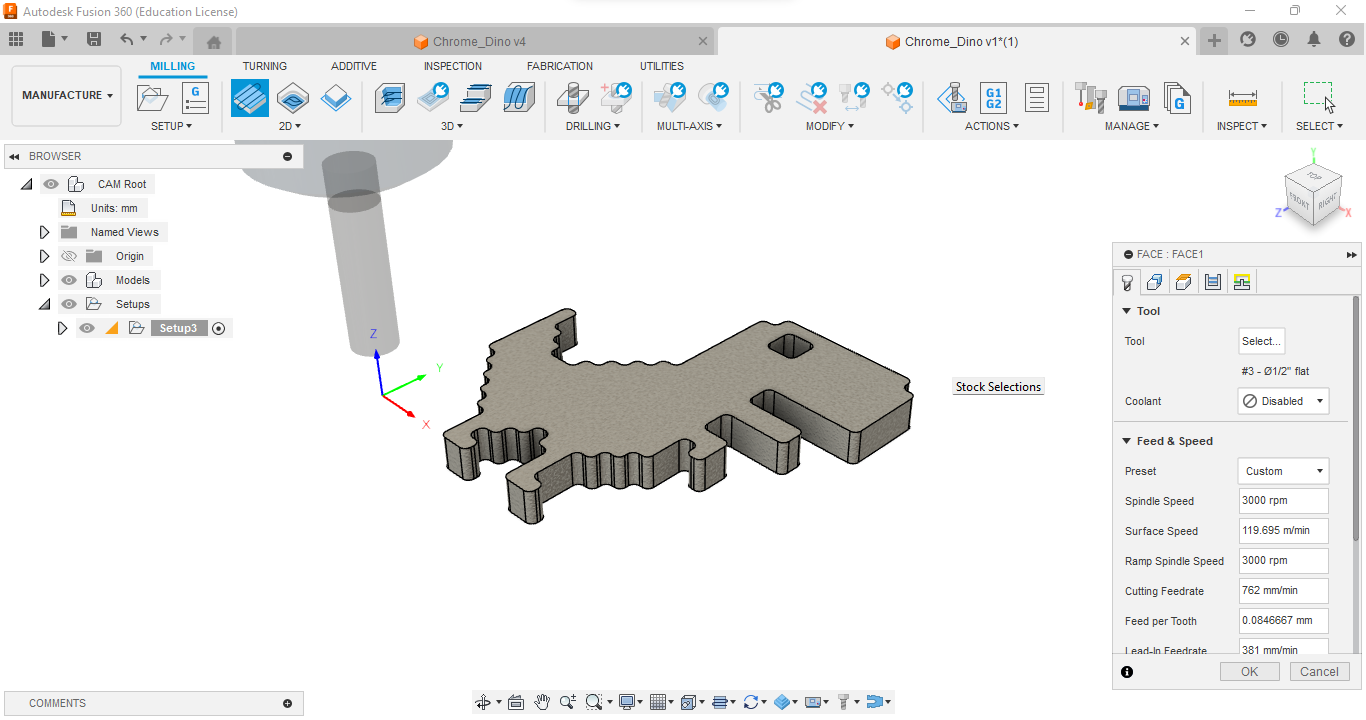This screenshot has height=720, width=1366.
Task: Expand the Named Views node
Action: click(44, 232)
